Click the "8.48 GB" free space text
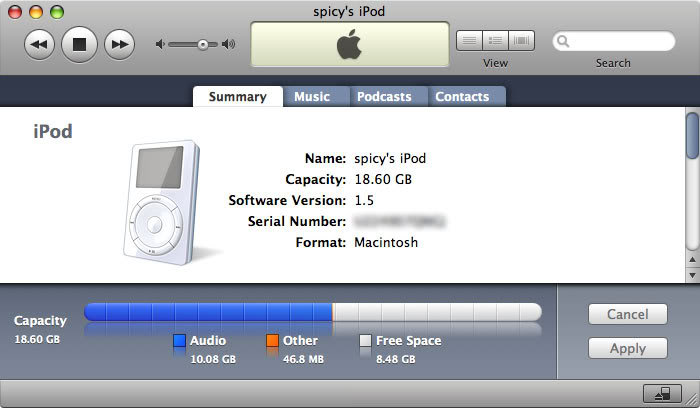The width and height of the screenshot is (700, 408). (396, 359)
